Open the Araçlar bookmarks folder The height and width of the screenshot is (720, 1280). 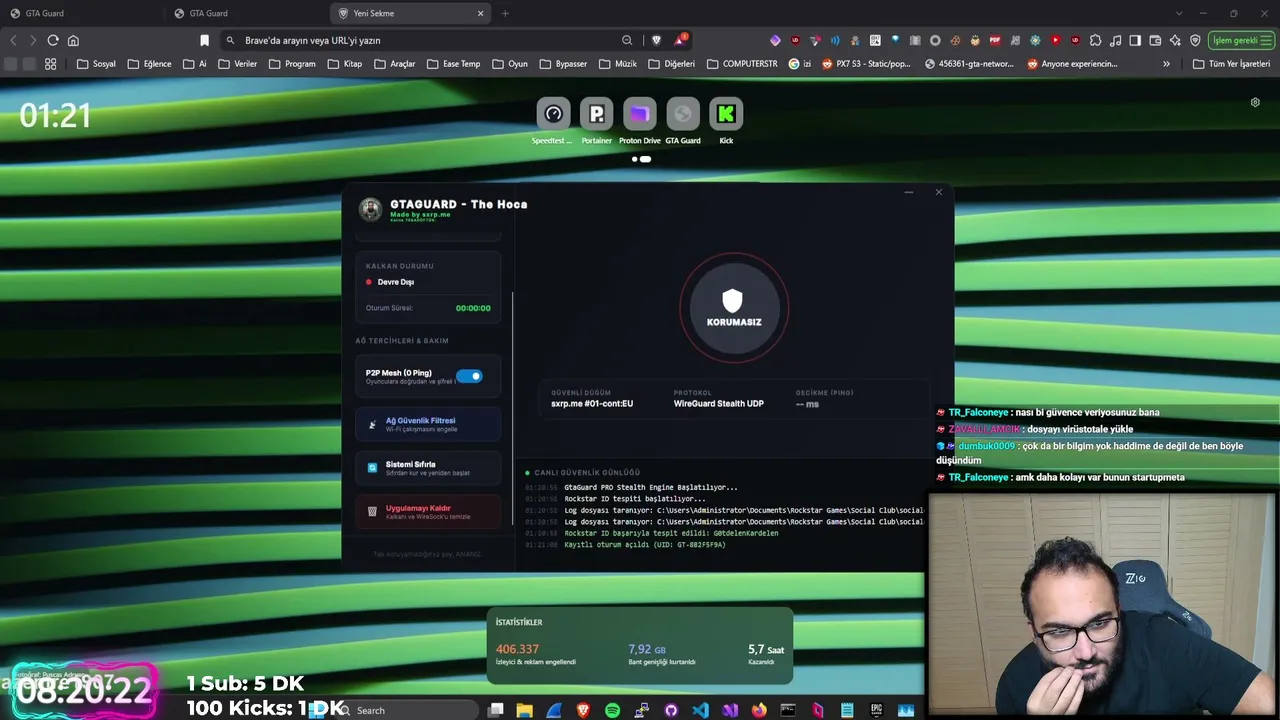(394, 64)
